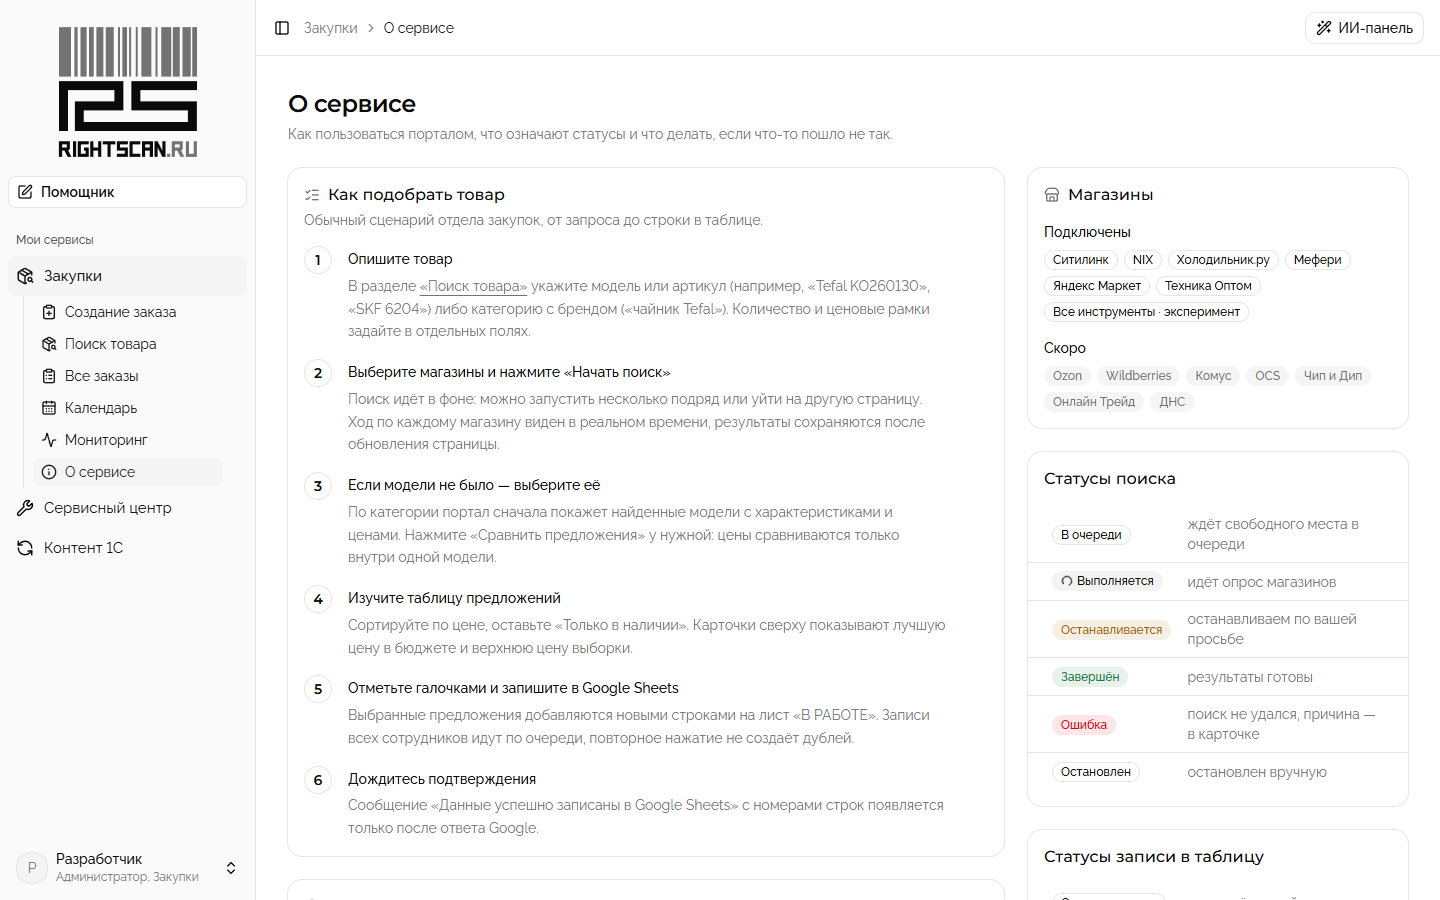The width and height of the screenshot is (1440, 900).
Task: Click the user avatar with letter Р
Action: click(32, 868)
